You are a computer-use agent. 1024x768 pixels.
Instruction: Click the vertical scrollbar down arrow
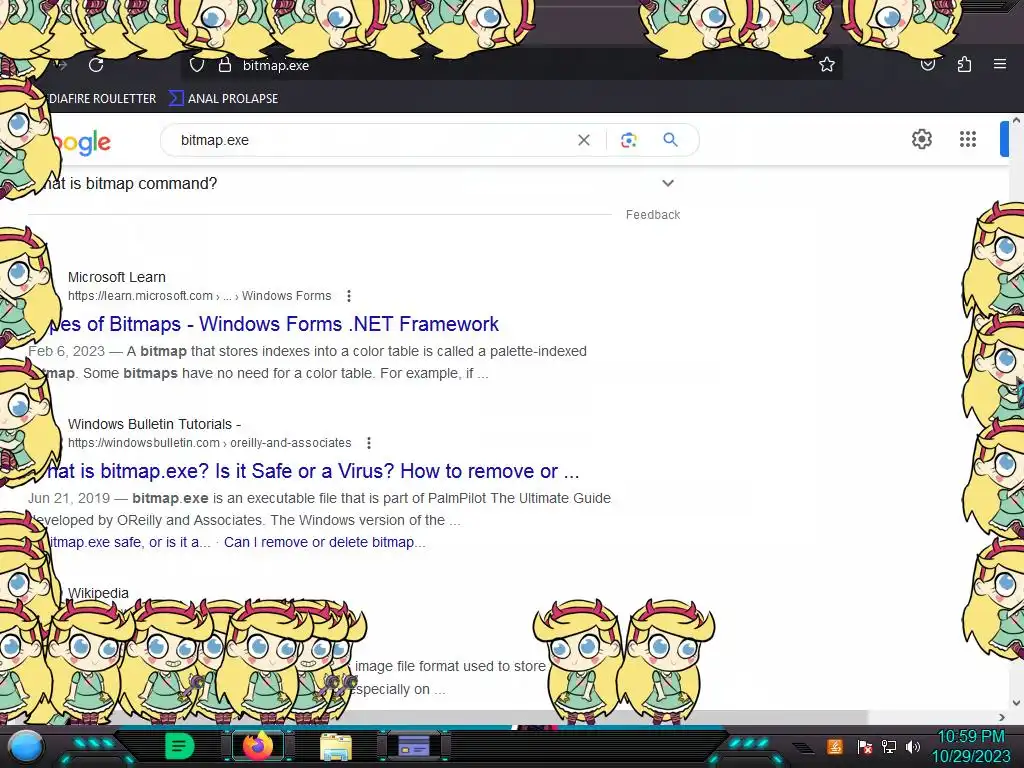[1016, 703]
